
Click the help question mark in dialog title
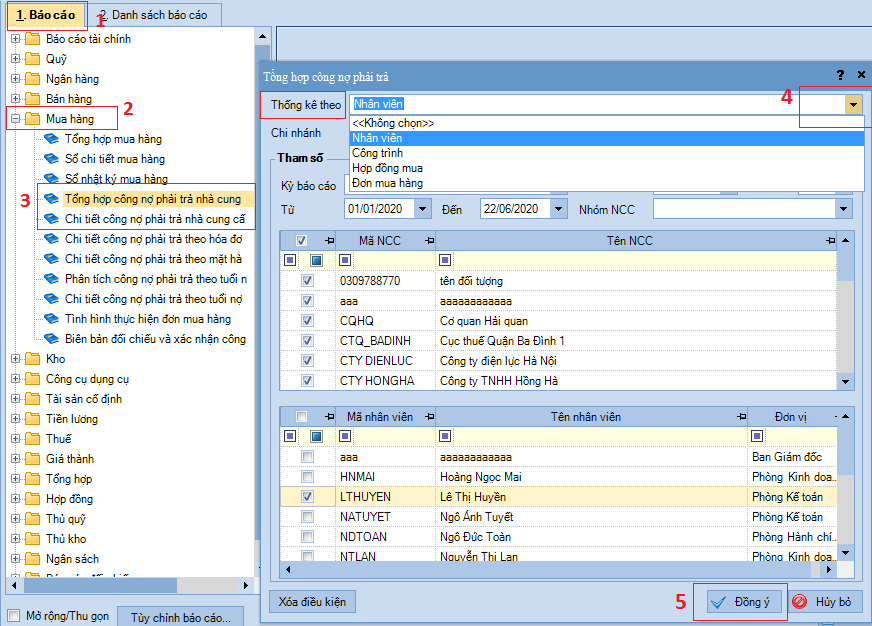(840, 74)
